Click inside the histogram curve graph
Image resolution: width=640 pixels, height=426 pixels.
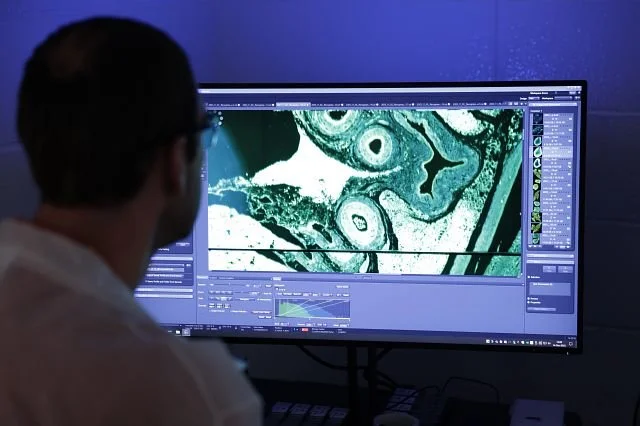coord(313,308)
